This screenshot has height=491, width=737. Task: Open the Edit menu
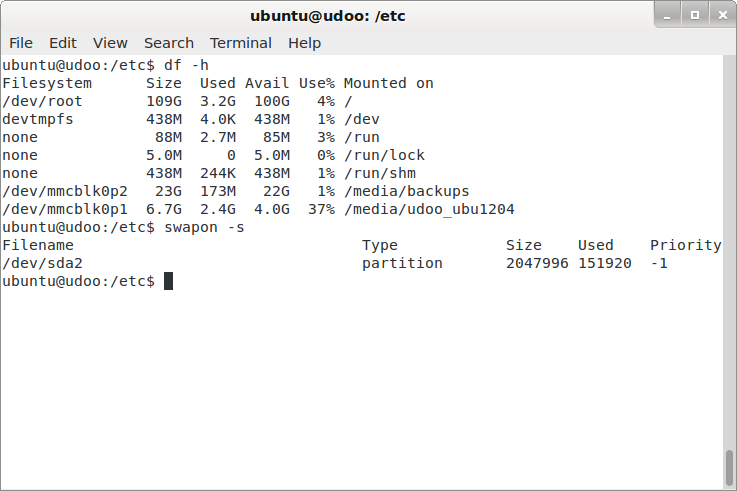click(x=63, y=43)
